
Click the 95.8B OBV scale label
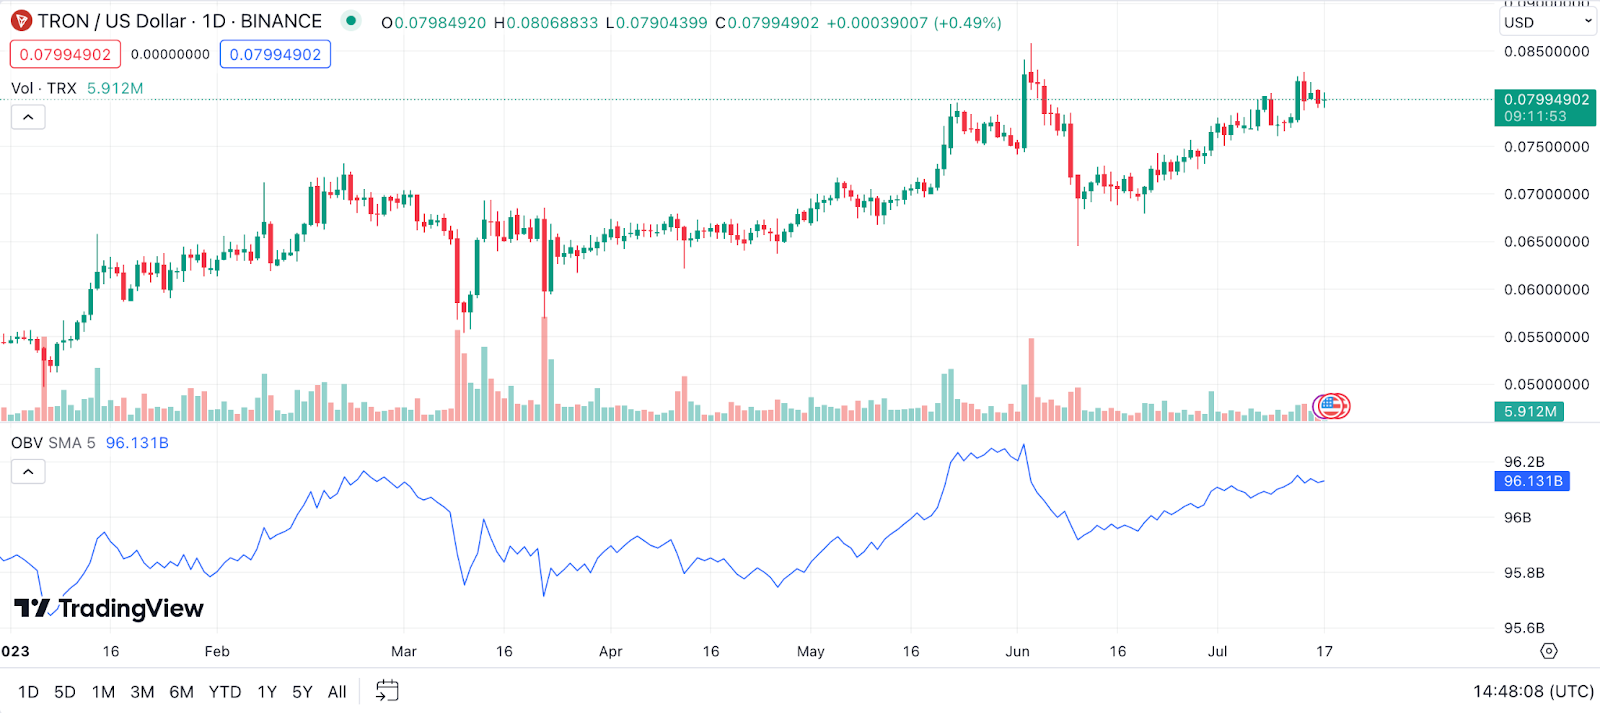1524,573
